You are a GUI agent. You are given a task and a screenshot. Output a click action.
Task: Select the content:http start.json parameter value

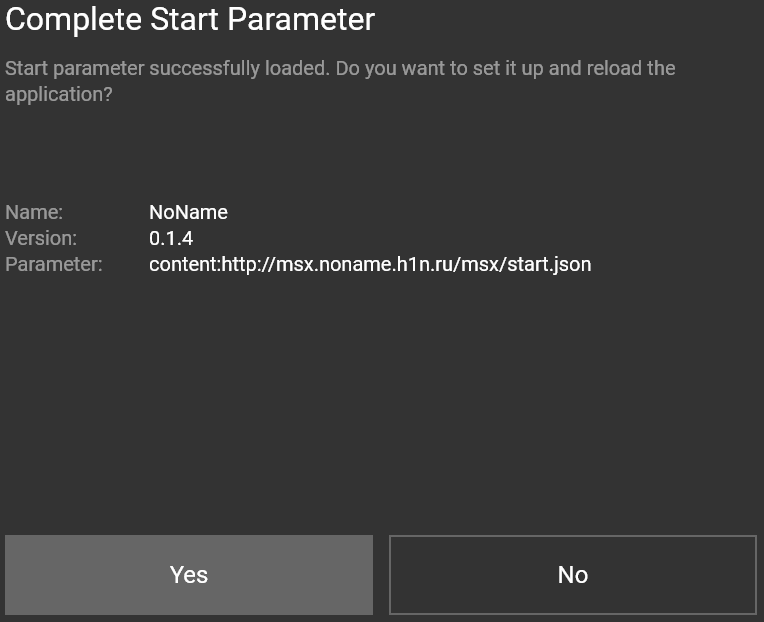pos(370,264)
